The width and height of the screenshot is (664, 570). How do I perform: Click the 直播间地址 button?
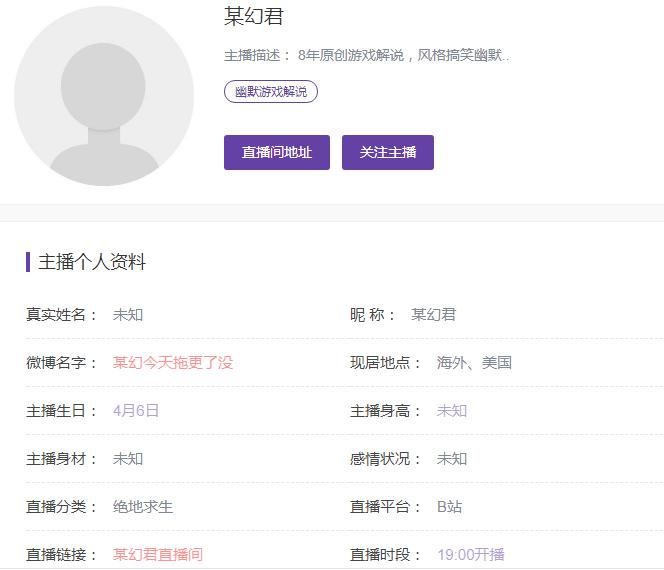tap(277, 153)
